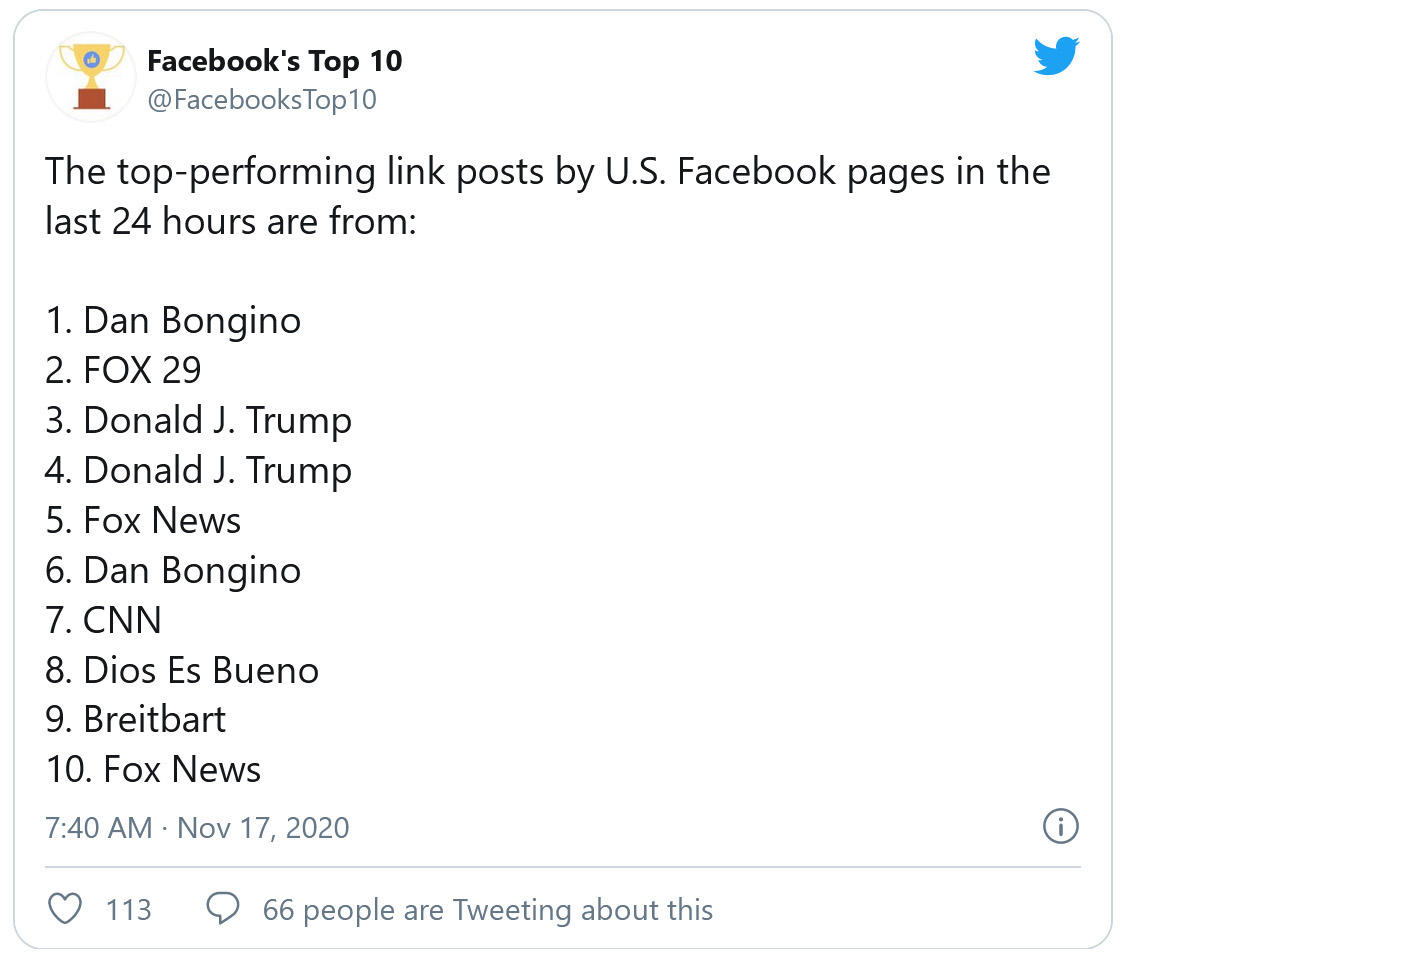Screen dimensions: 1411x958
Task: Click the reply speech bubble icon
Action: pos(222,909)
